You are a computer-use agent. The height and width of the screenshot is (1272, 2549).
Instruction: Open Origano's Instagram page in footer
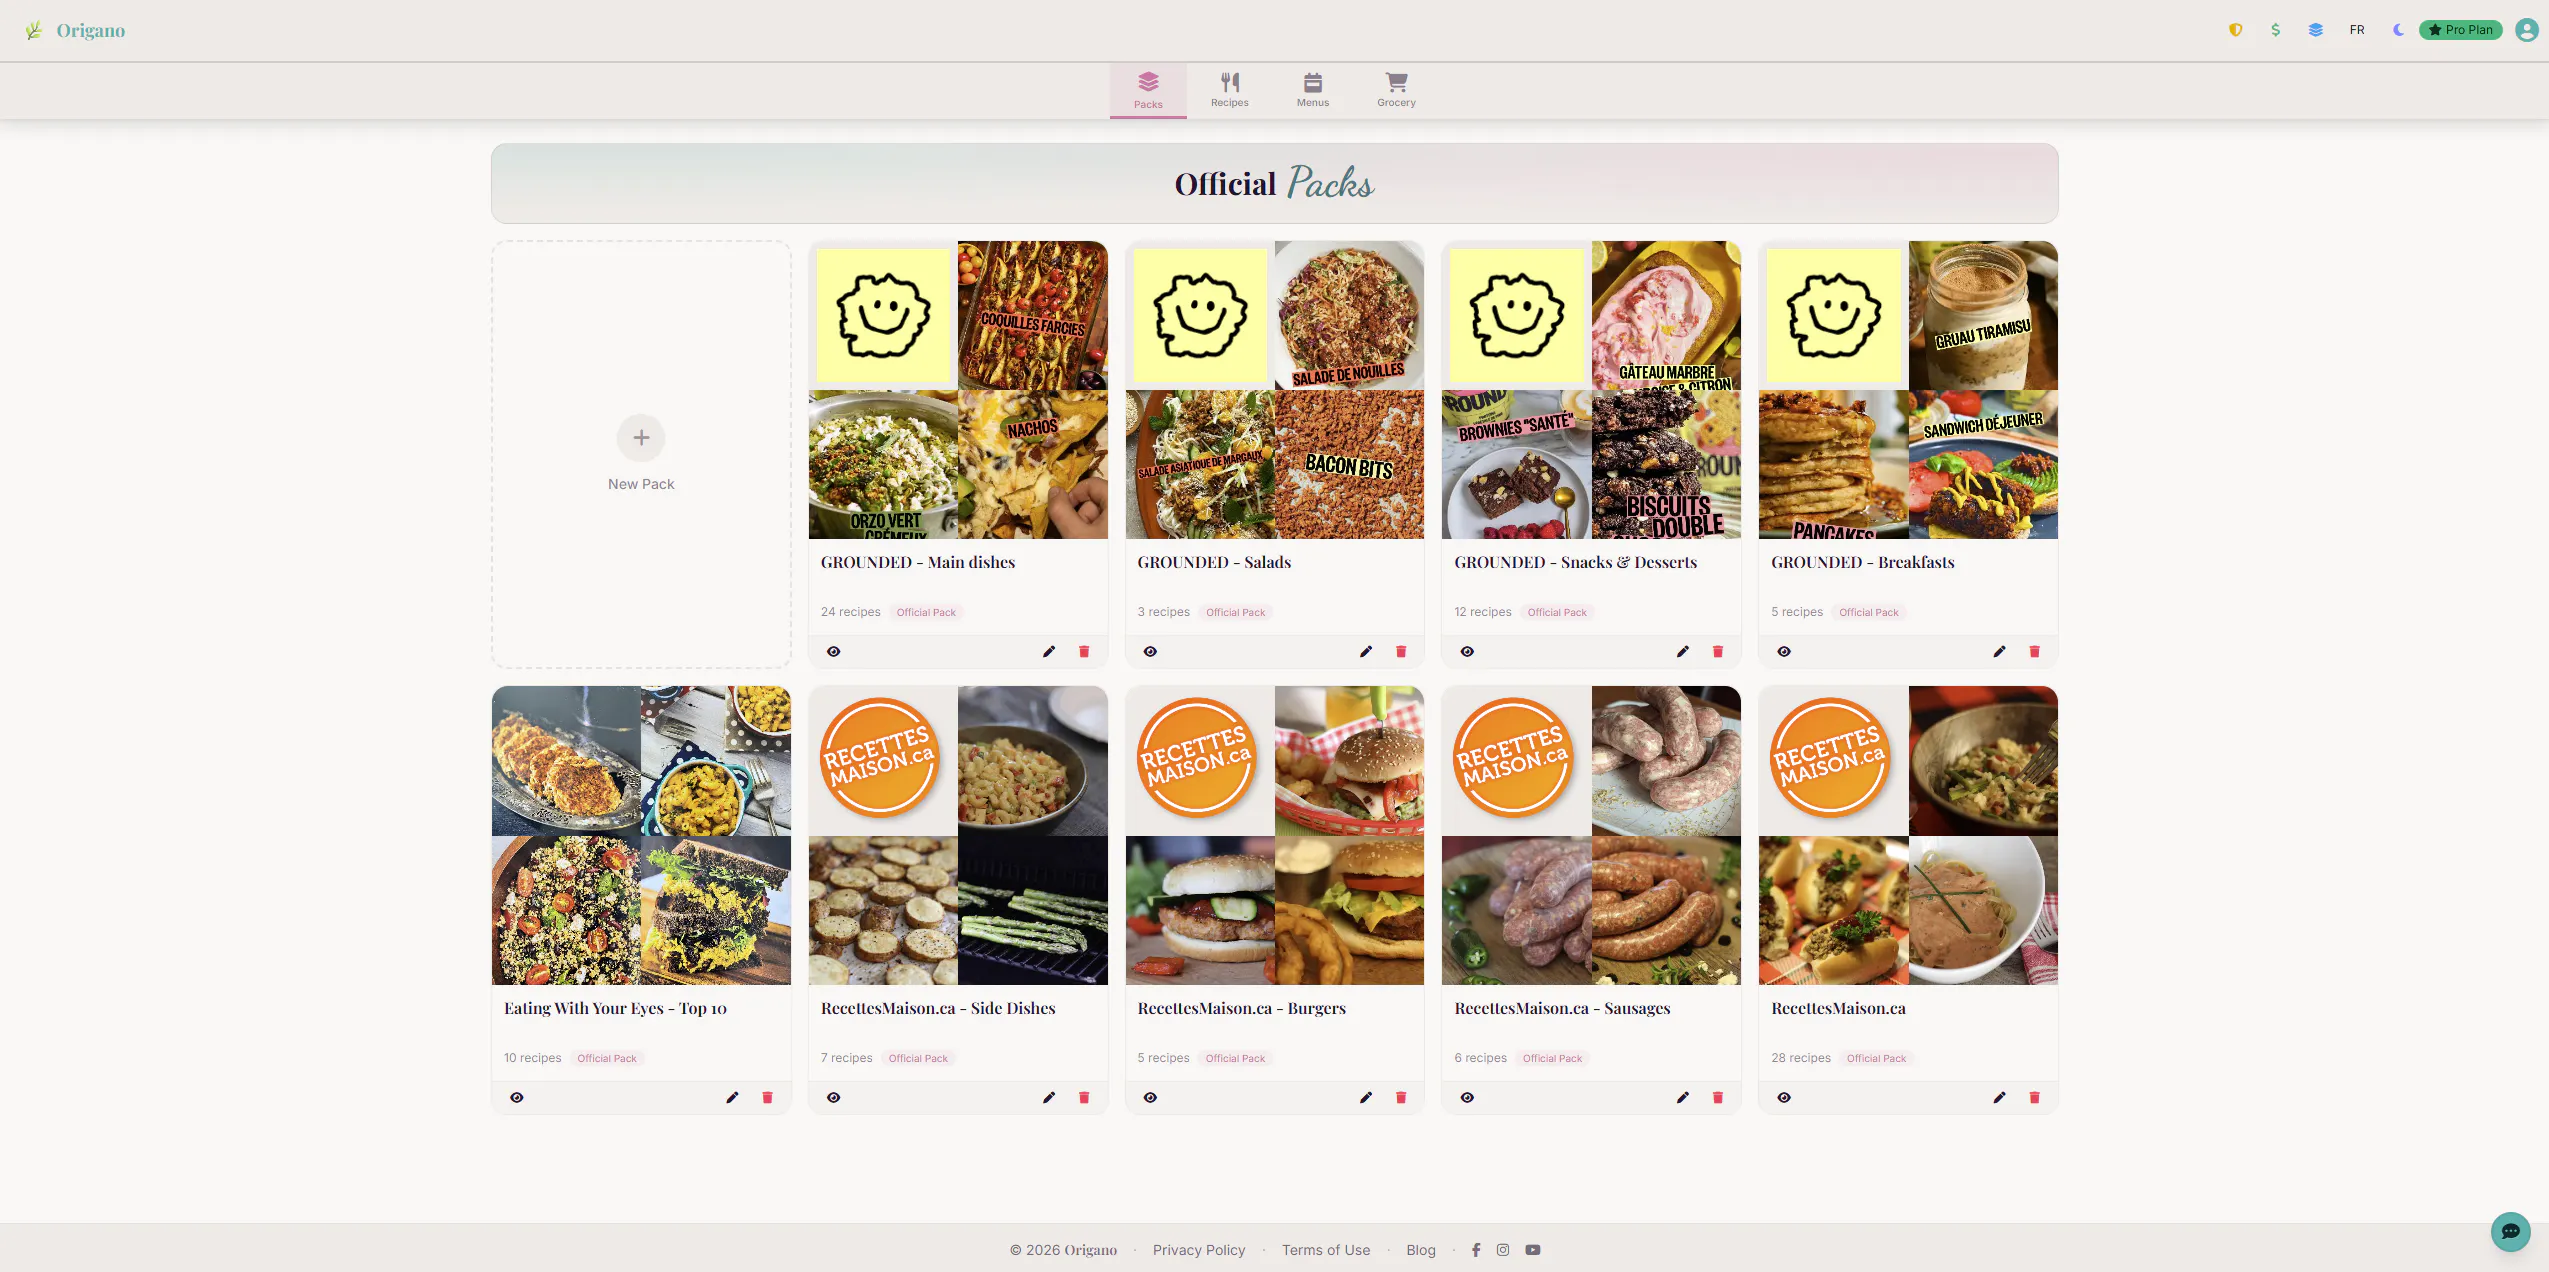click(1503, 1250)
